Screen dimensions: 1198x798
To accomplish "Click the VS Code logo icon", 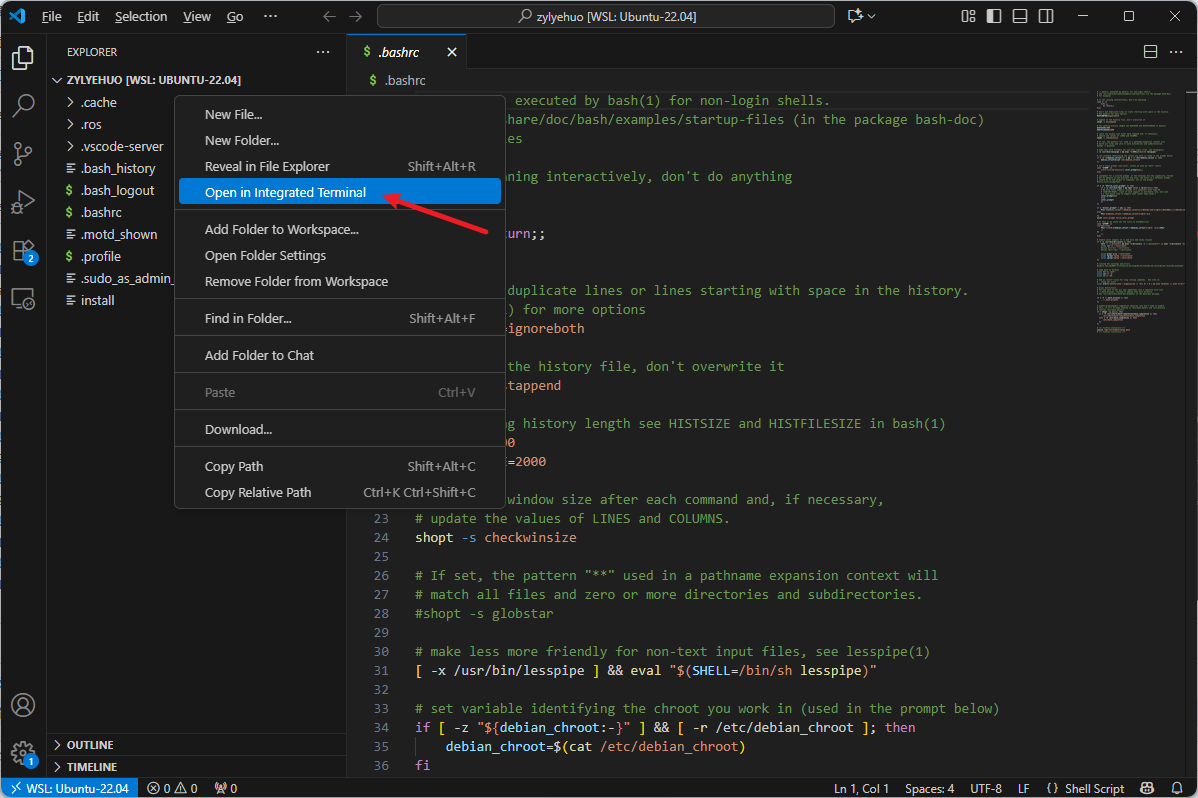I will [17, 16].
